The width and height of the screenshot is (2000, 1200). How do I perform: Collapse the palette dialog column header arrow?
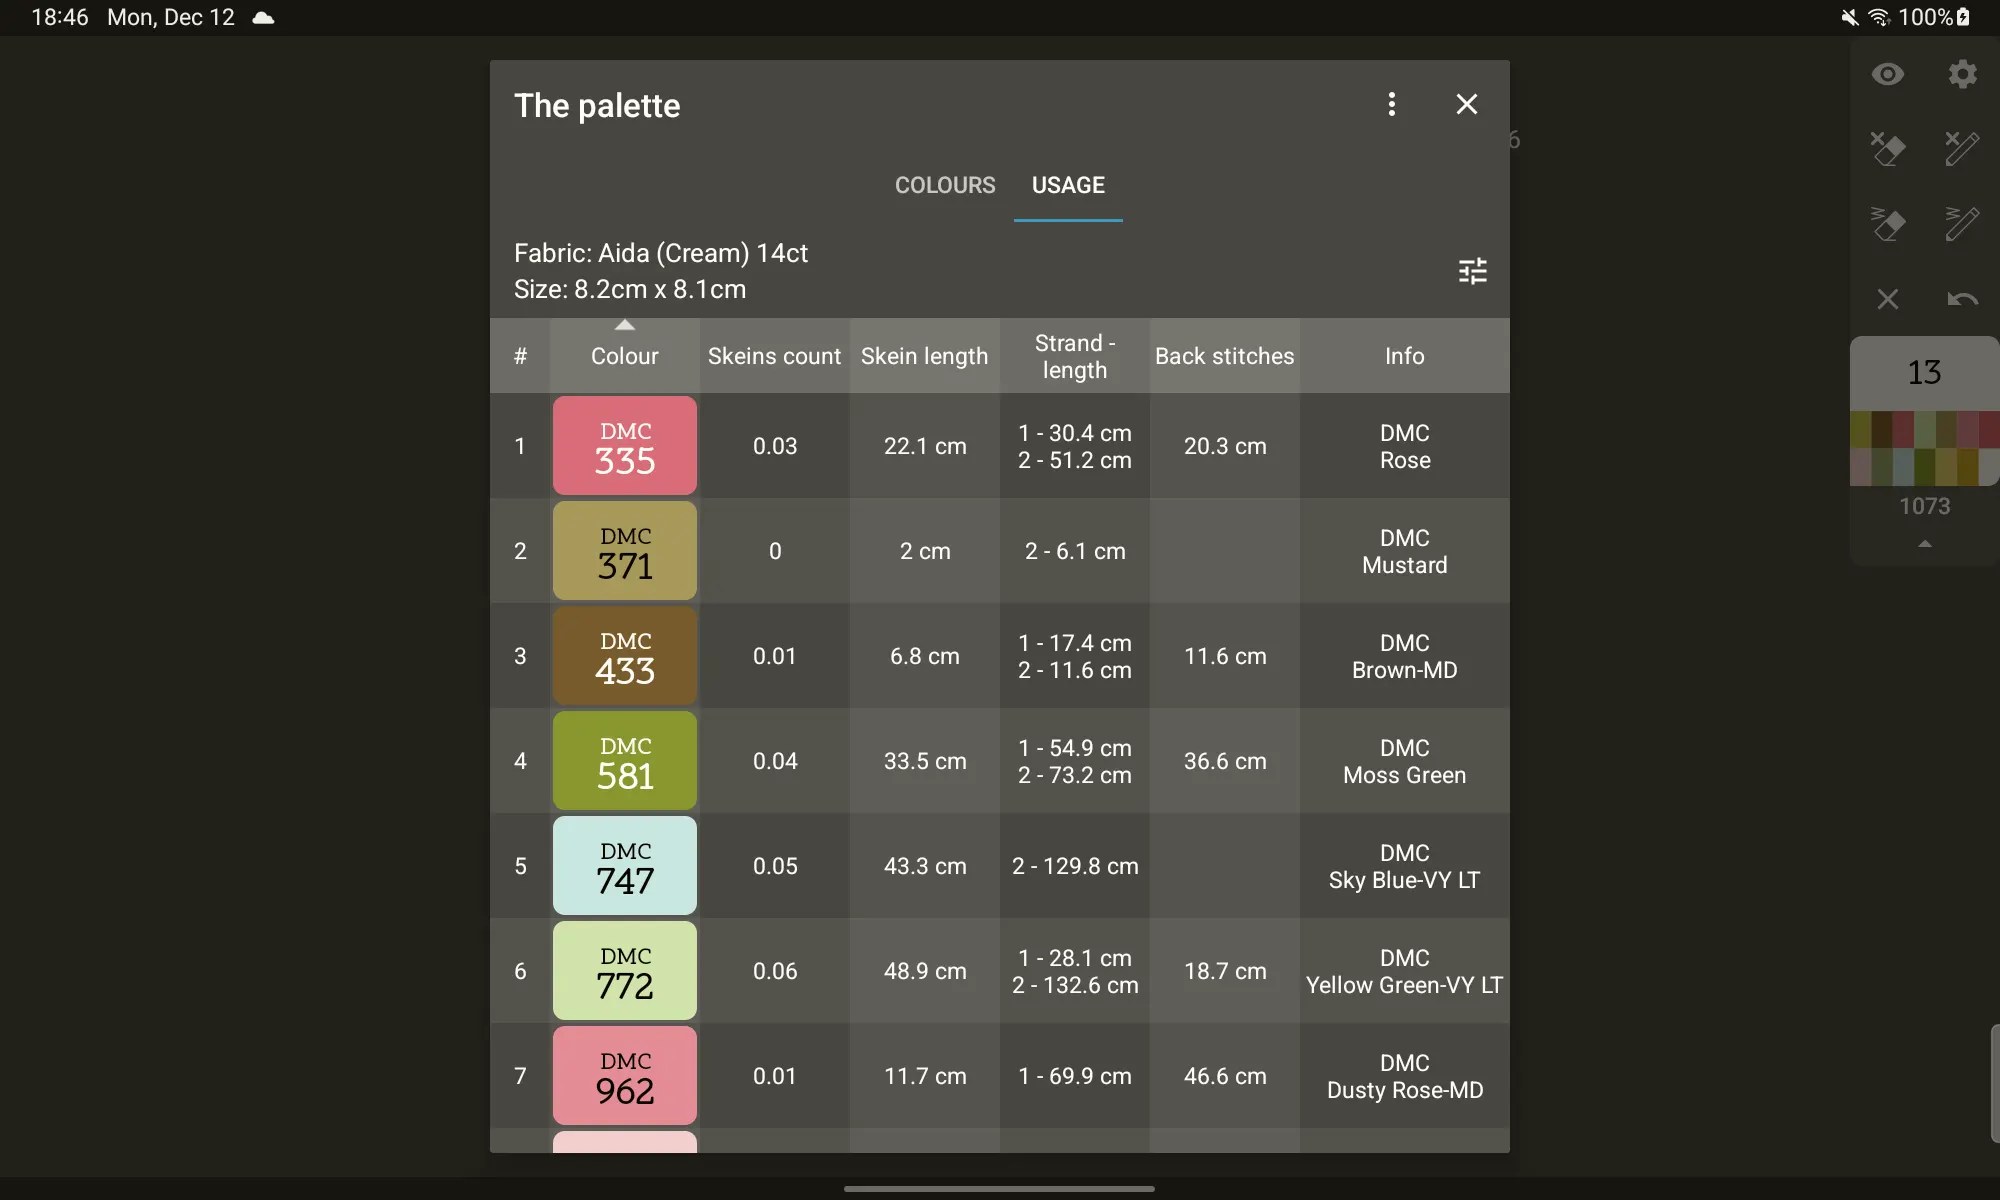click(x=624, y=325)
